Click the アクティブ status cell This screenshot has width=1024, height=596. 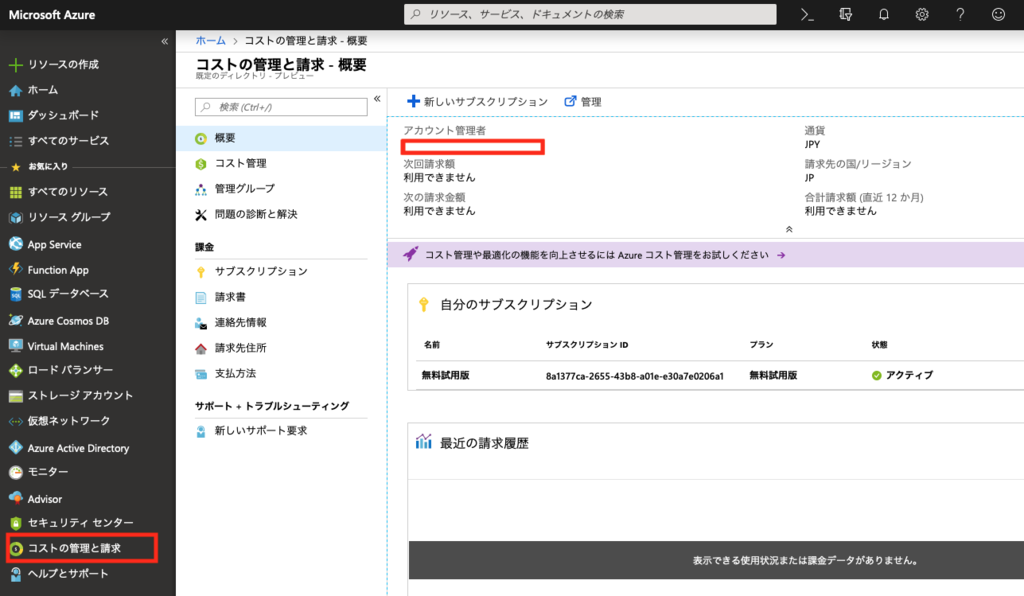tap(903, 375)
